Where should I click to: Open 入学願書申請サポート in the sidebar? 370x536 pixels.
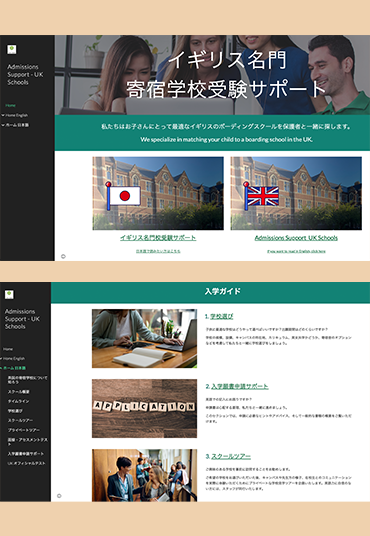26,454
